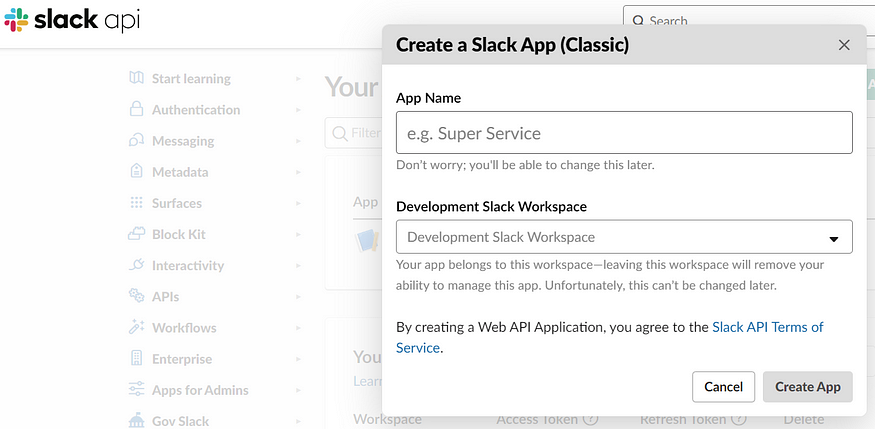
Task: Click the APIs gears icon
Action: (x=136, y=296)
